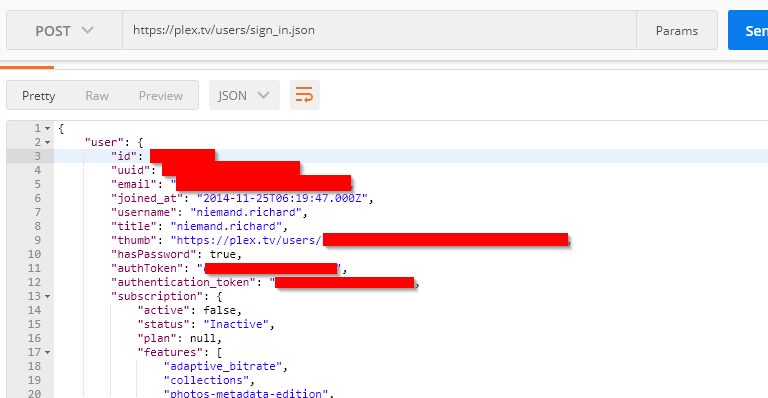The height and width of the screenshot is (398, 768).
Task: Click line number 3 in the gutter
Action: point(37,156)
